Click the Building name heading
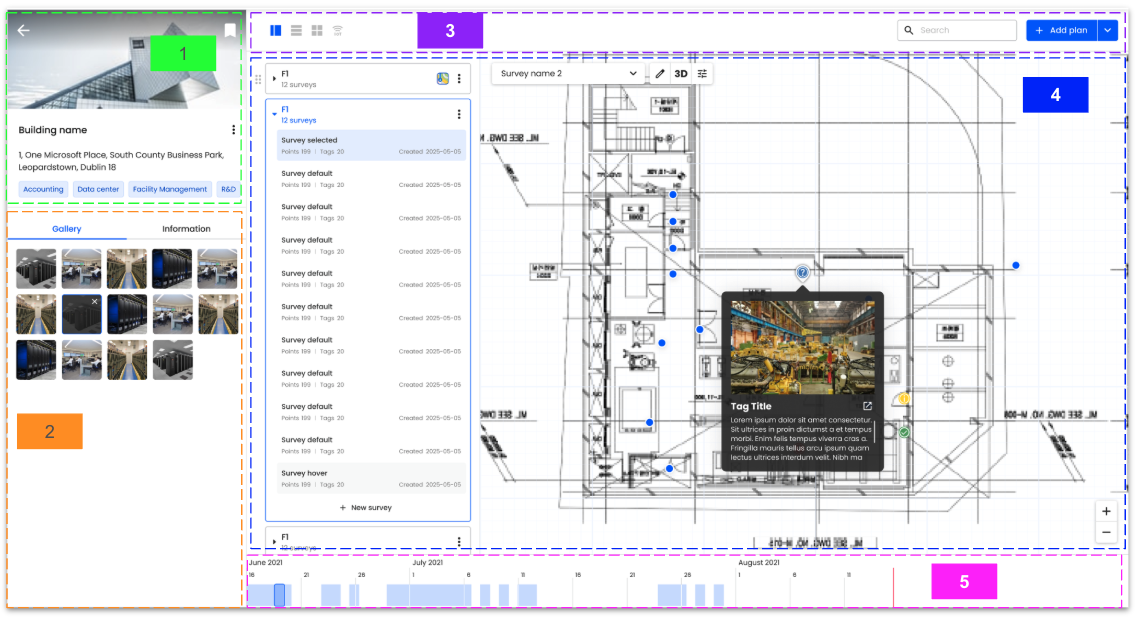The width and height of the screenshot is (1146, 621). (53, 130)
